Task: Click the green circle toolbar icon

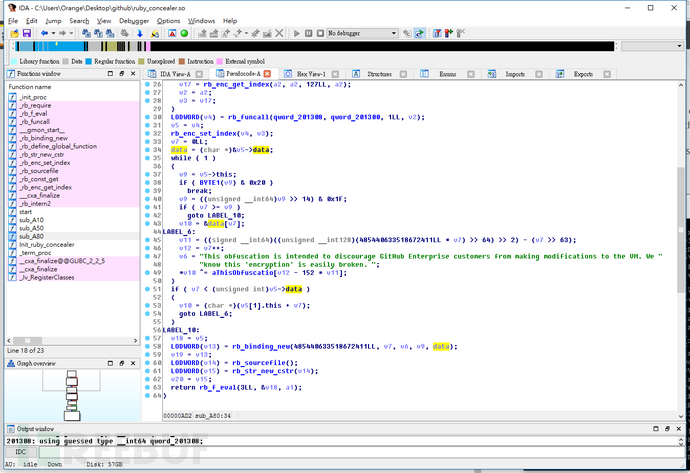Action: (184, 33)
